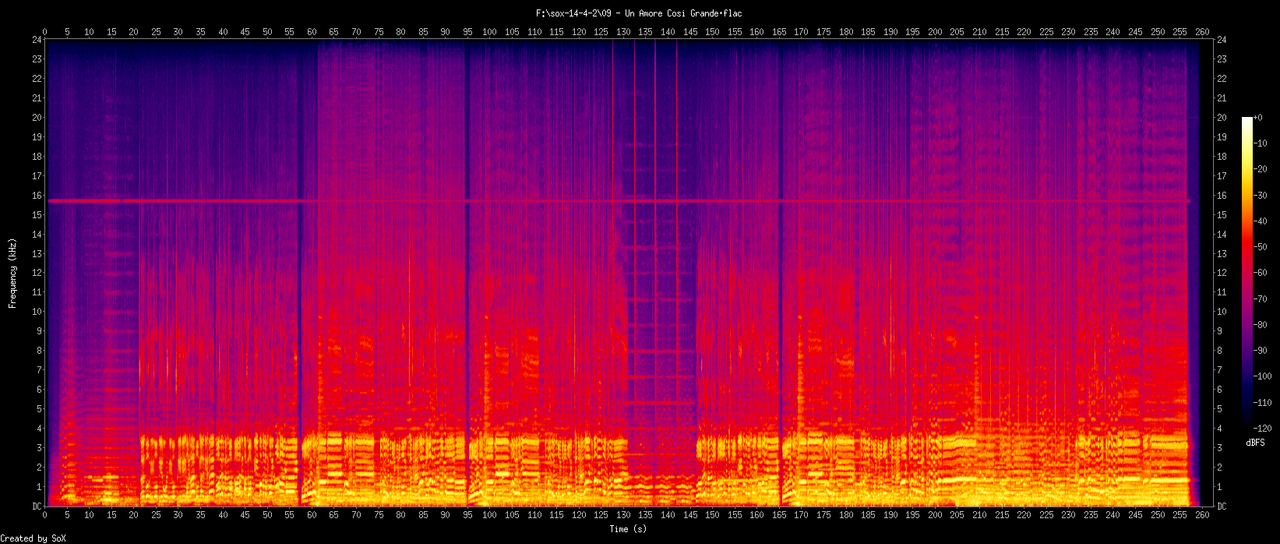This screenshot has width=1280, height=544.
Task: Click the "260" tick on the bottom time axis
Action: (x=1203, y=516)
